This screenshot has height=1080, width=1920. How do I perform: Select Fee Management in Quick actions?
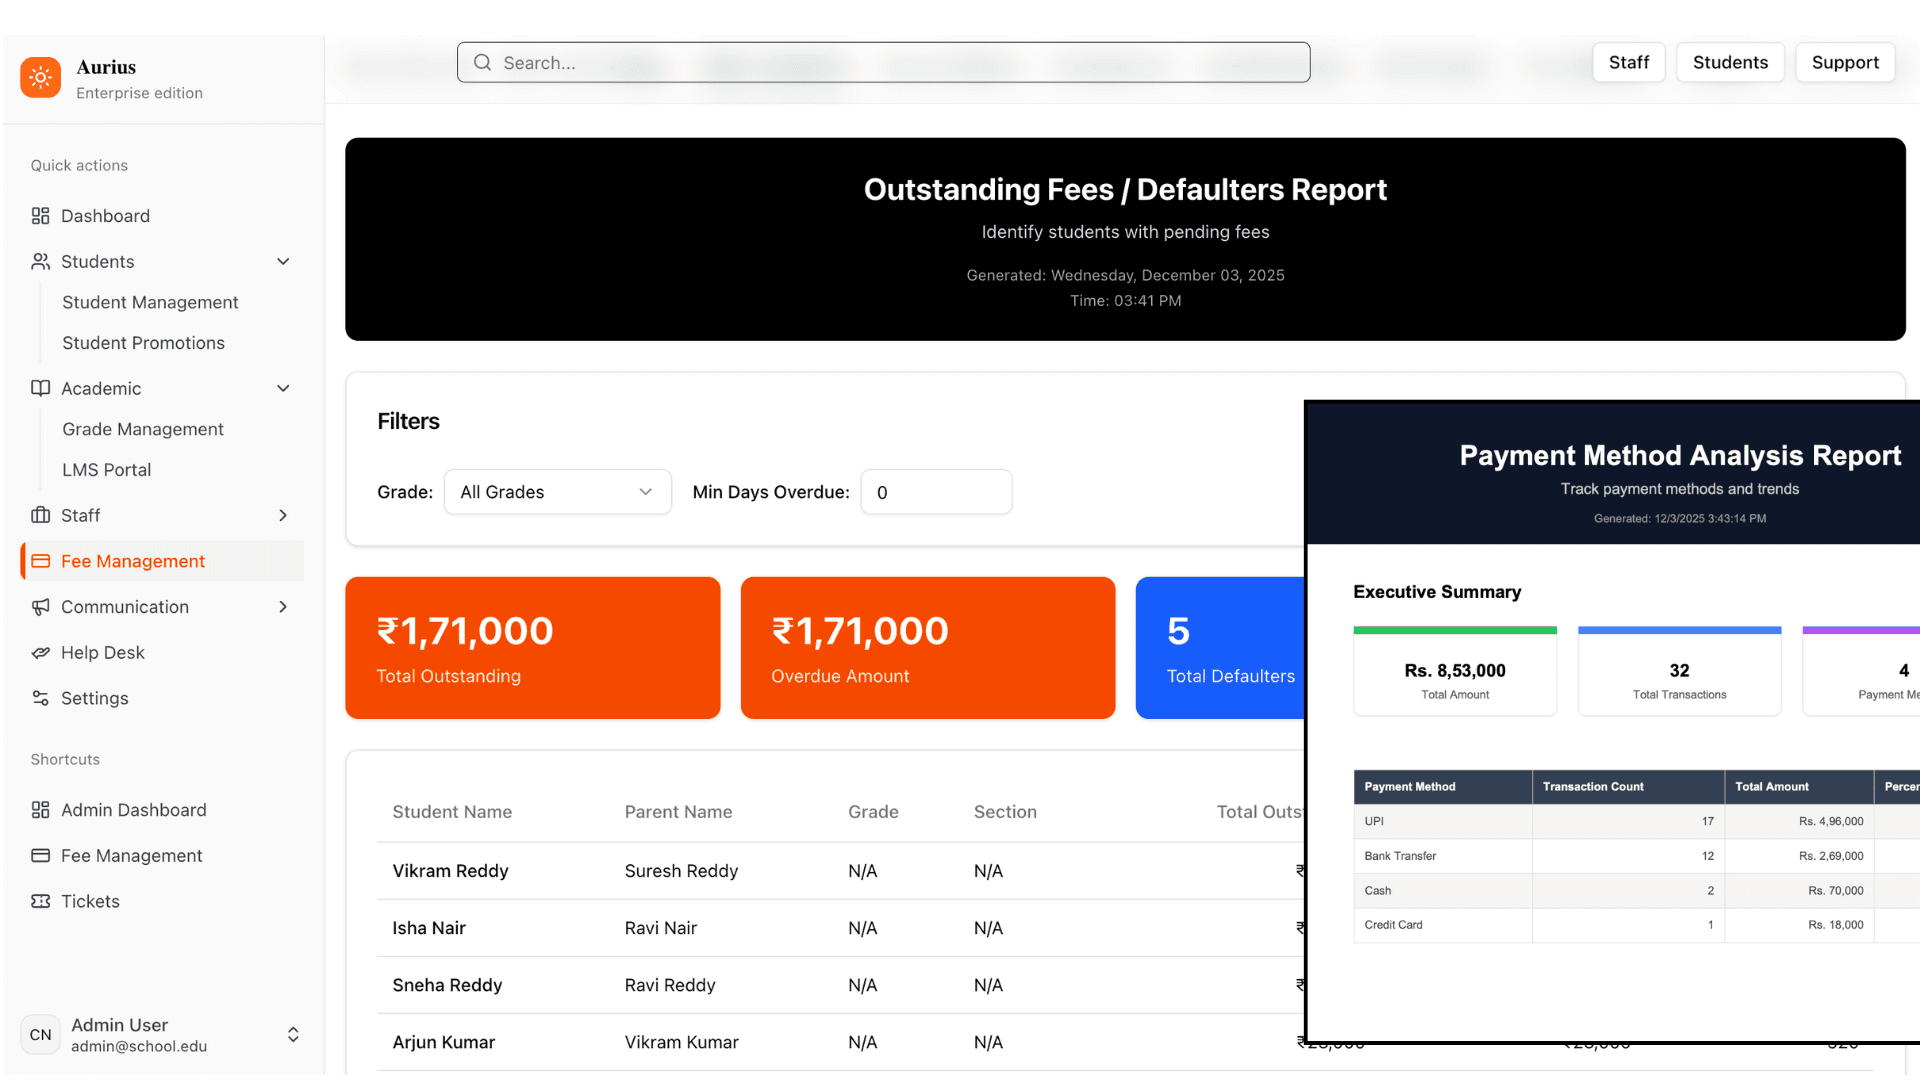tap(133, 561)
